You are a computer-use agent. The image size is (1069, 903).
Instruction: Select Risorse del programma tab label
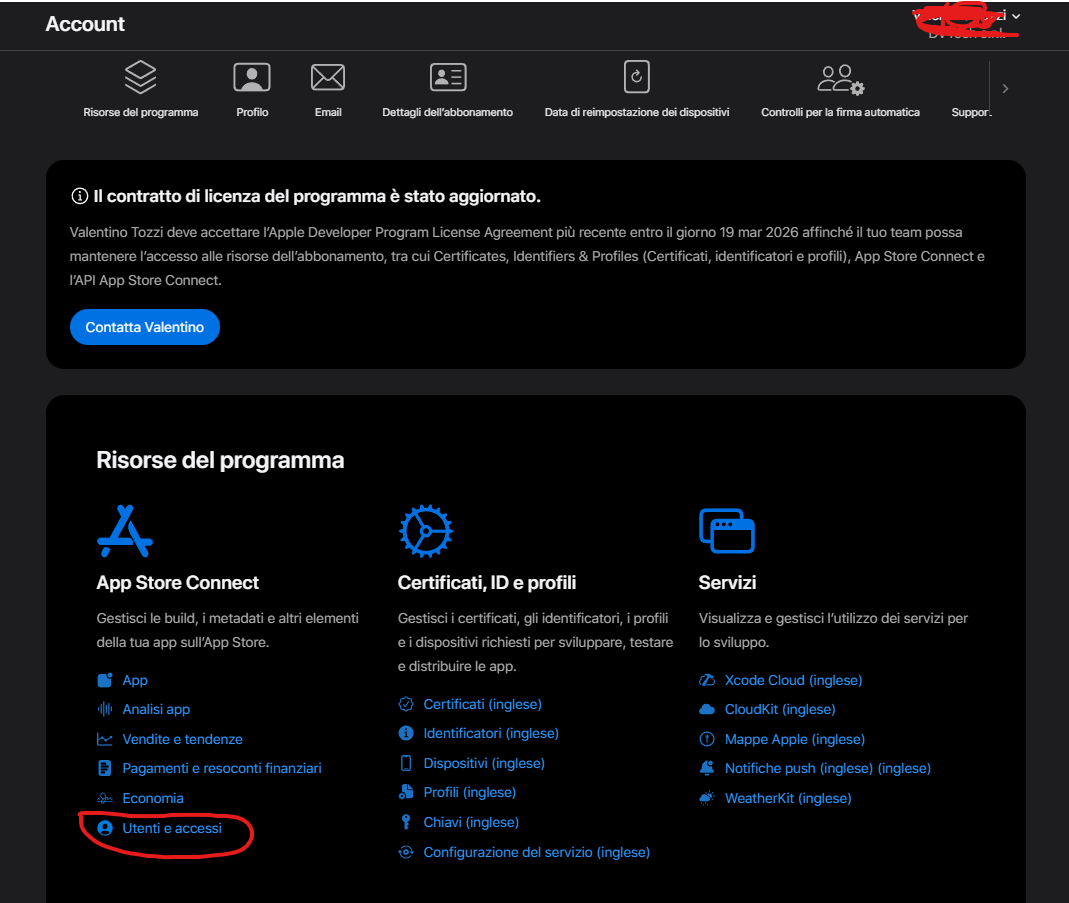point(140,112)
